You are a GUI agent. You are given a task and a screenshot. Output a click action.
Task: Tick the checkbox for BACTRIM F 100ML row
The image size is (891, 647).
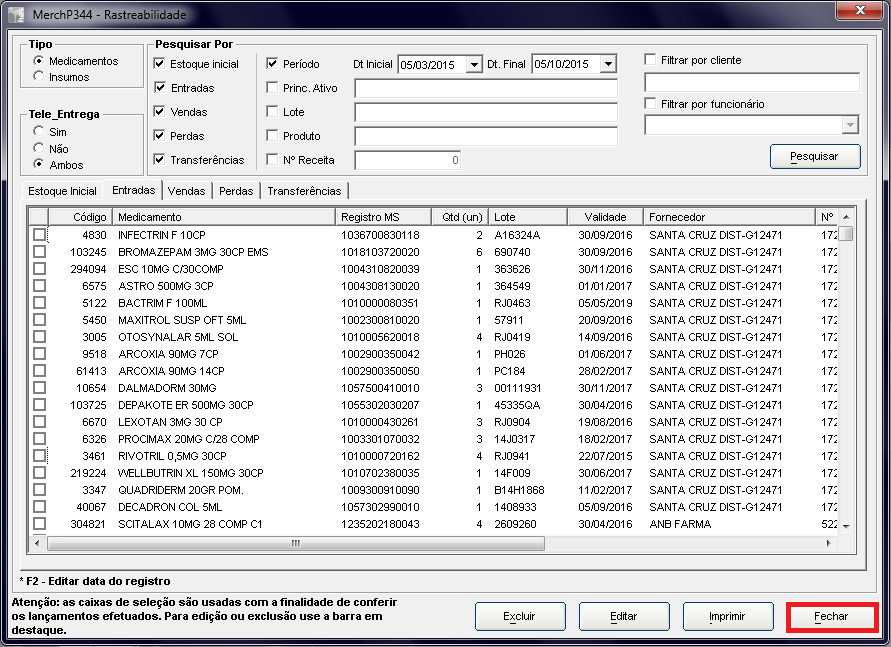coord(39,303)
